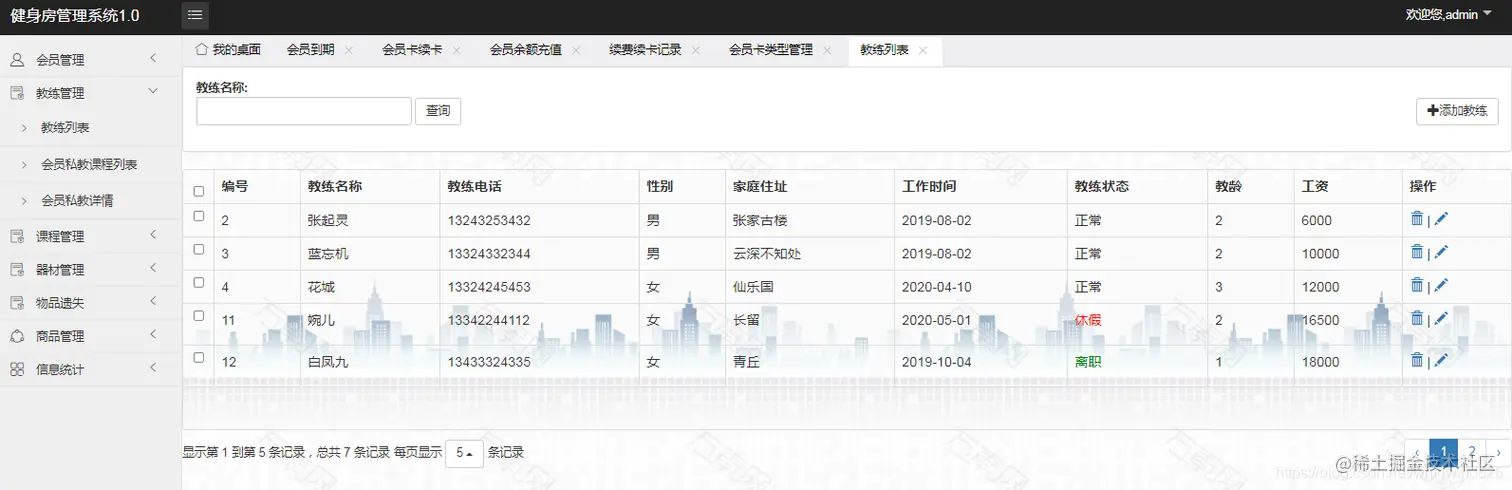The image size is (1512, 490).
Task: Delete coach 蓝忘机 with trash icon
Action: pos(1417,252)
